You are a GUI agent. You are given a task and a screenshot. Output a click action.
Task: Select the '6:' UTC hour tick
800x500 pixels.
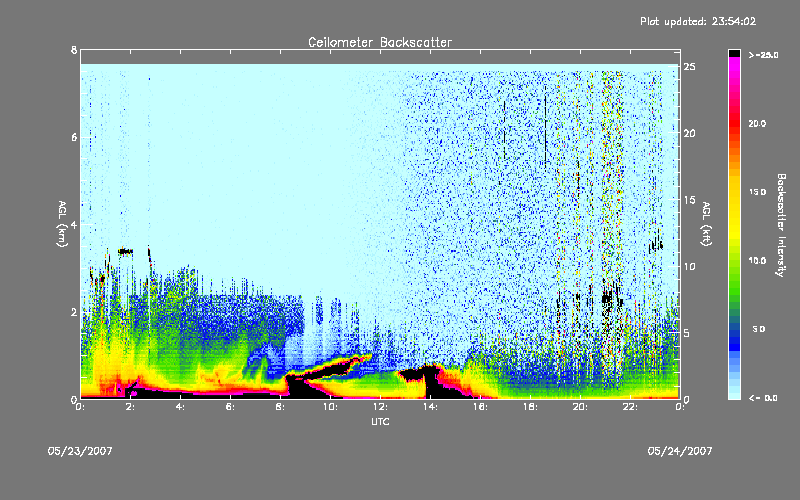coord(231,407)
